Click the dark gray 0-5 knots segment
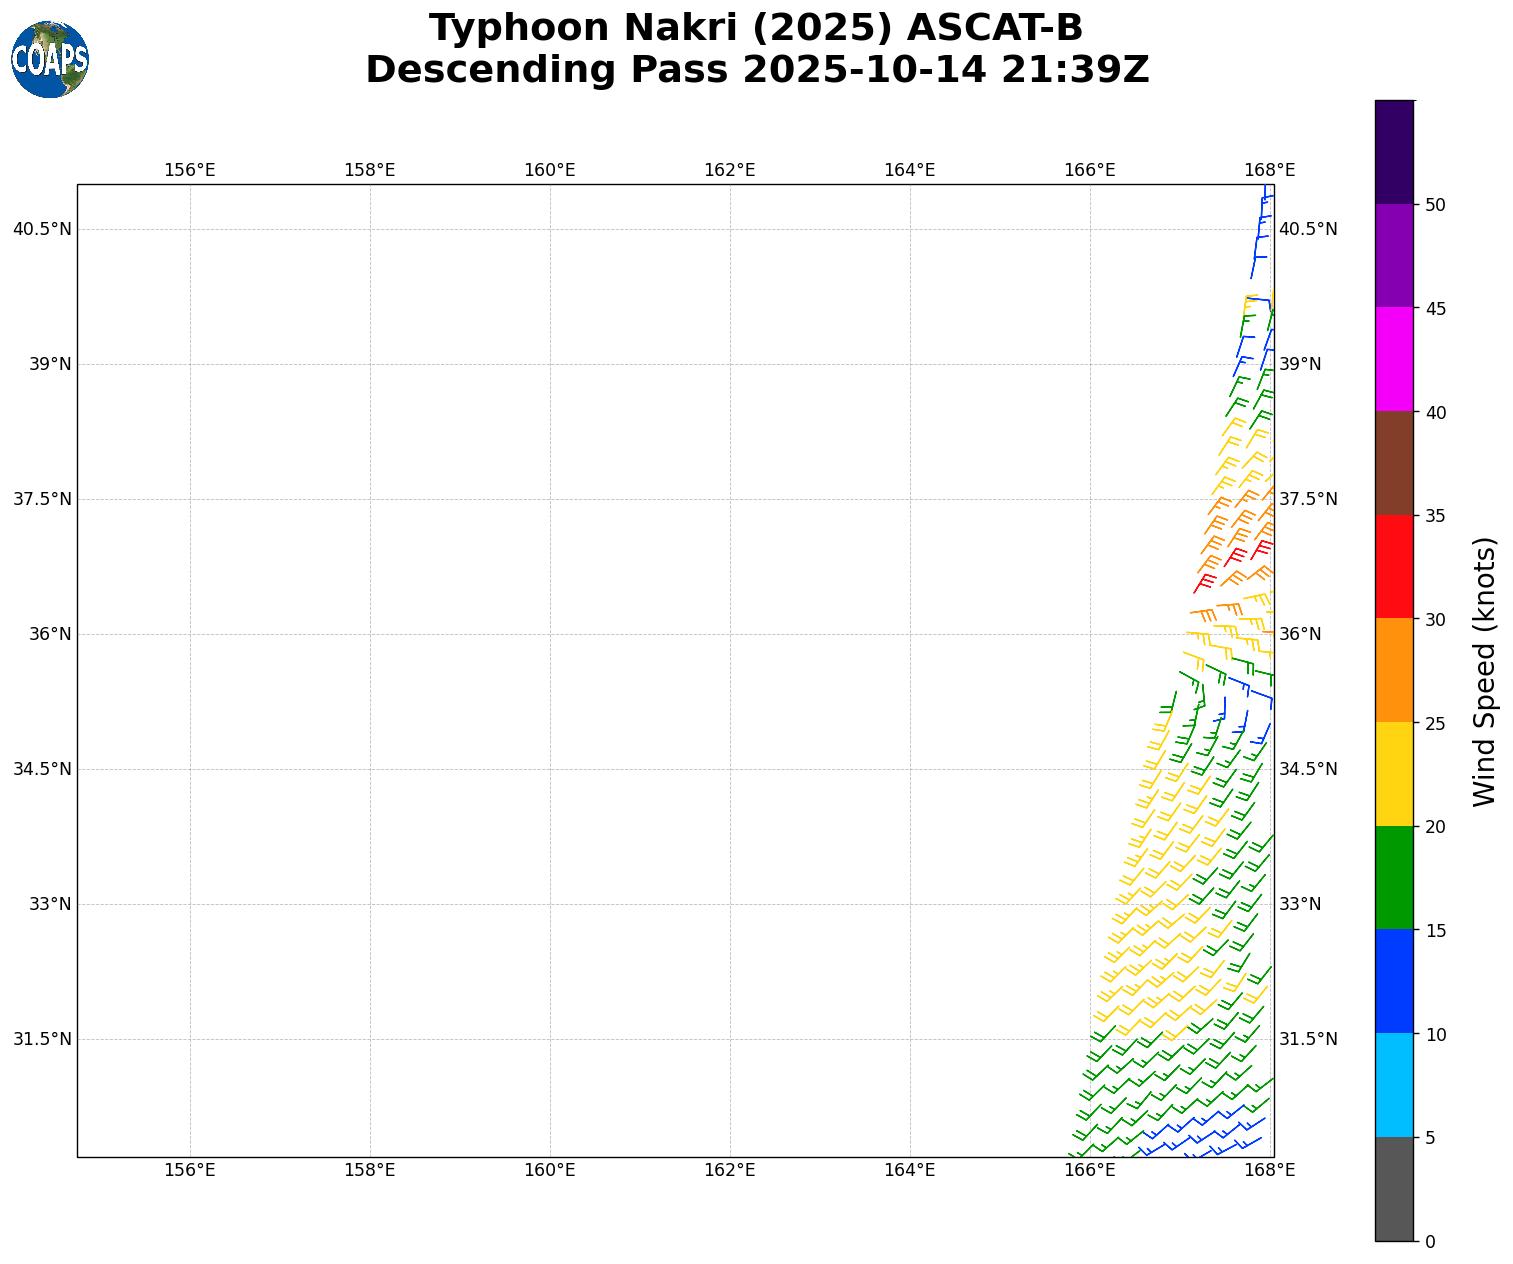The image size is (1513, 1264). tap(1394, 1189)
